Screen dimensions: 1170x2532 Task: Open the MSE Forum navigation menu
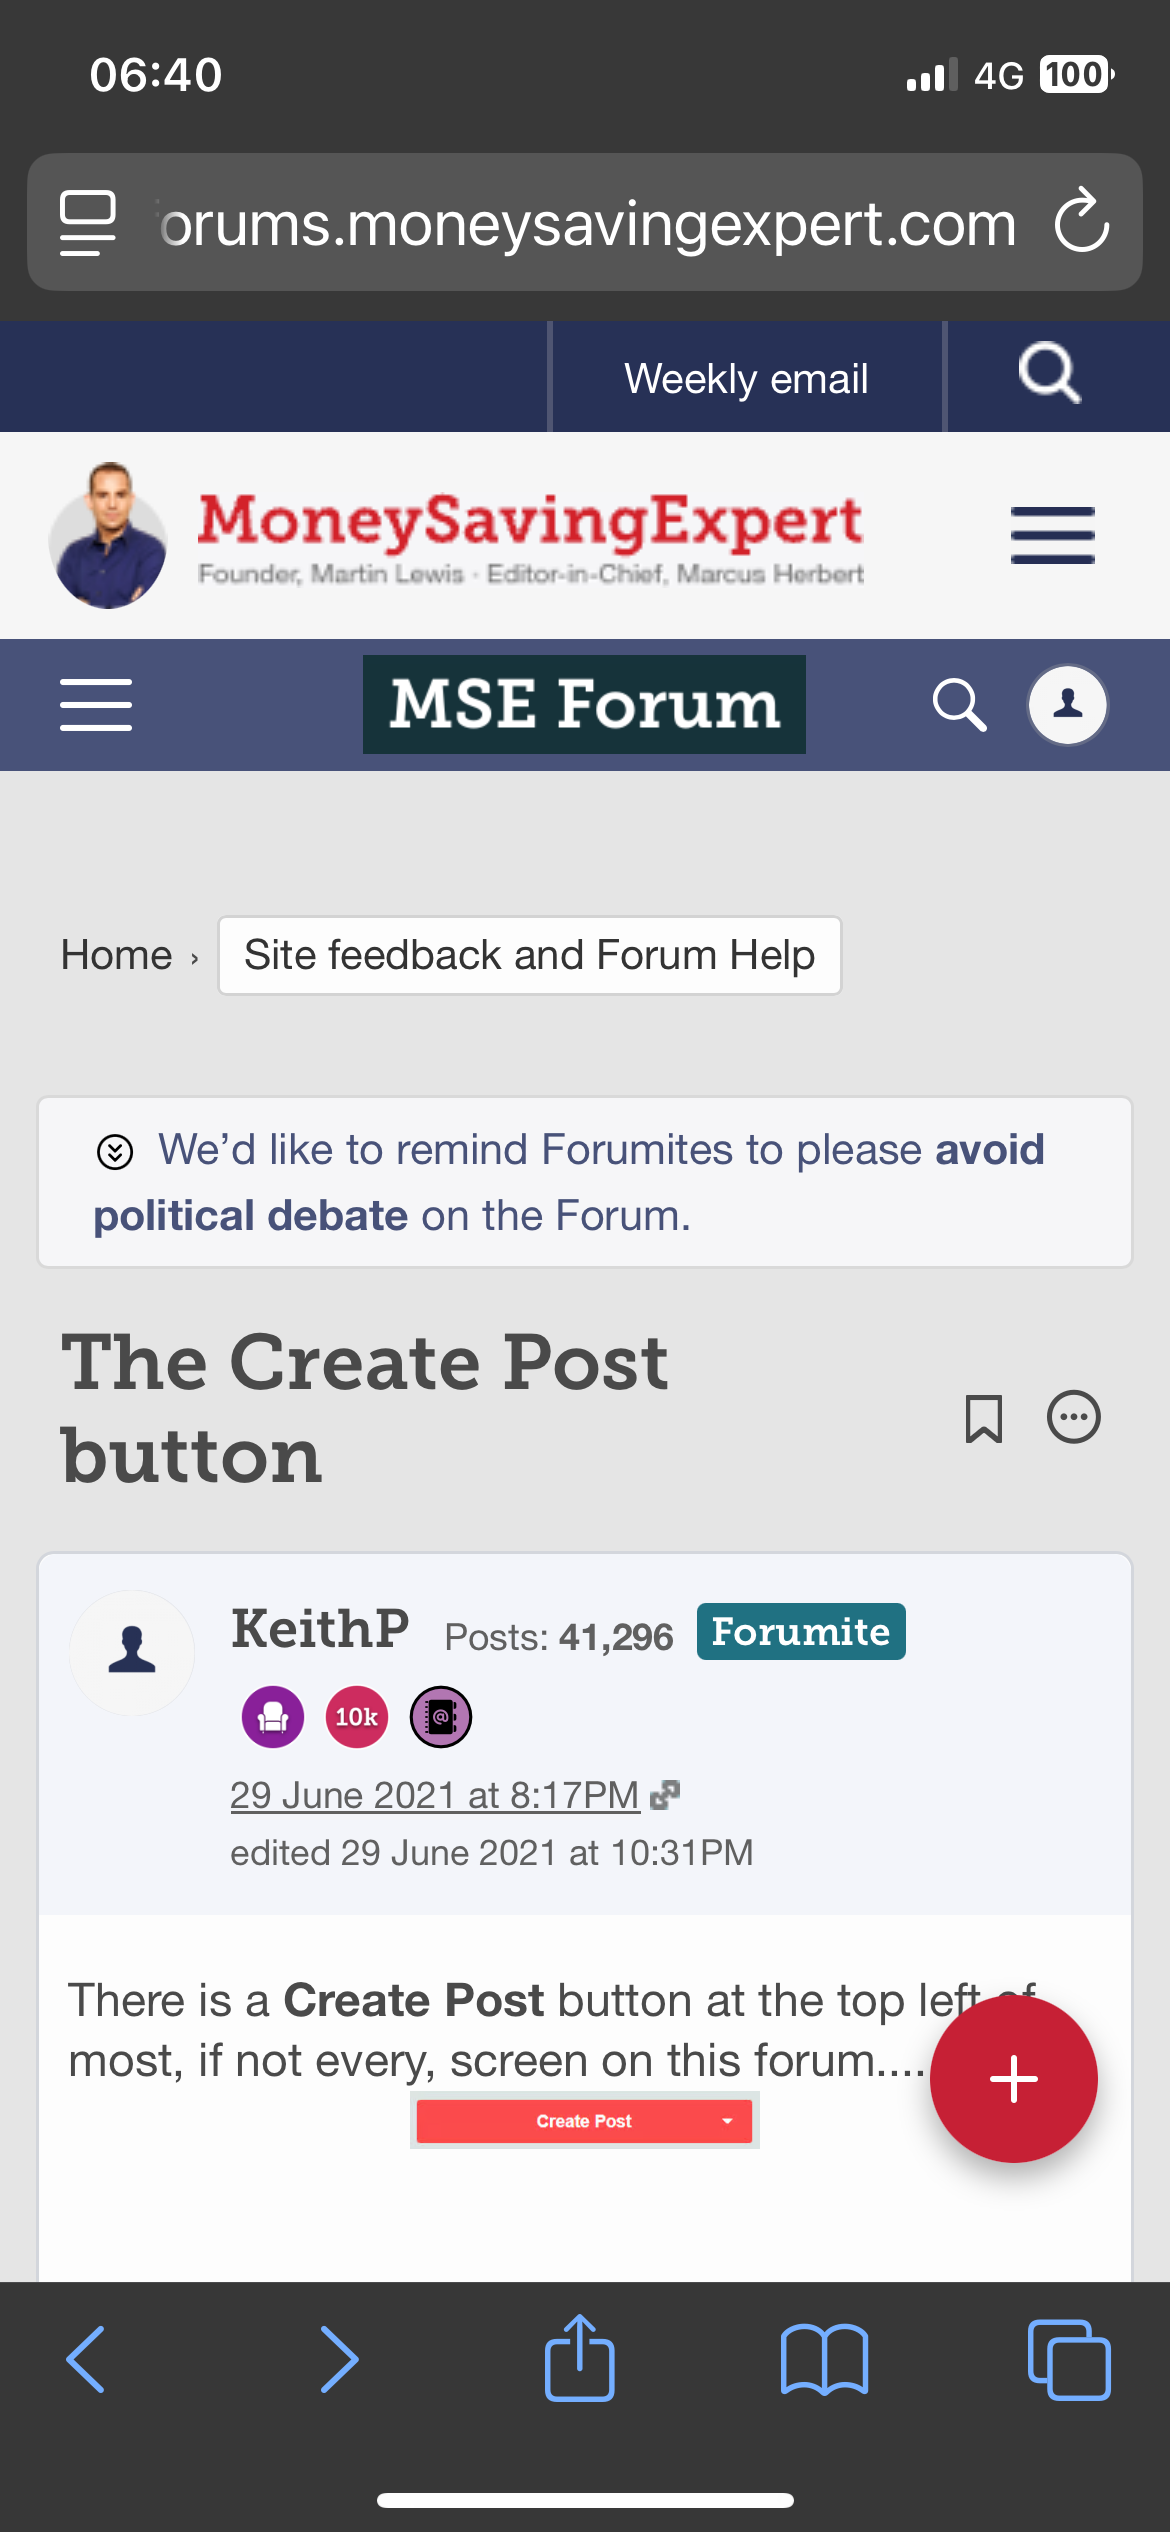point(96,705)
